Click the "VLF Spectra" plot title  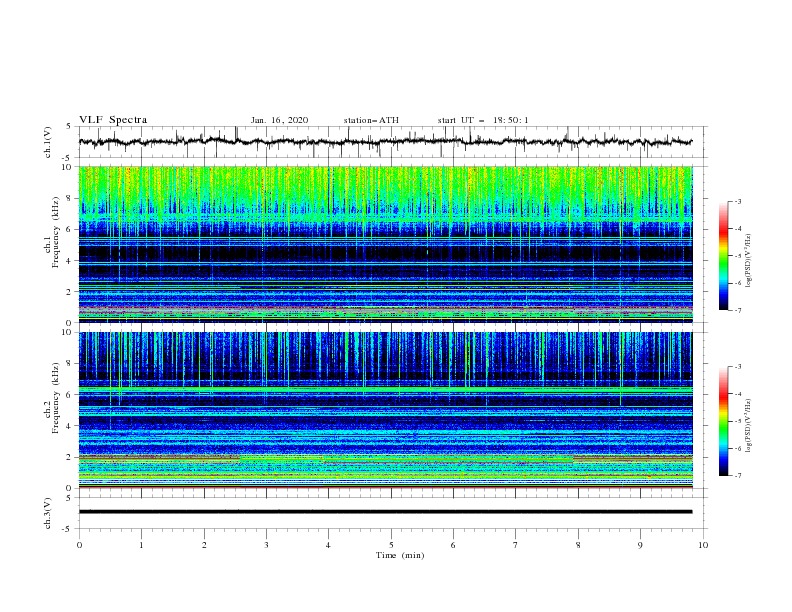pyautogui.click(x=113, y=120)
